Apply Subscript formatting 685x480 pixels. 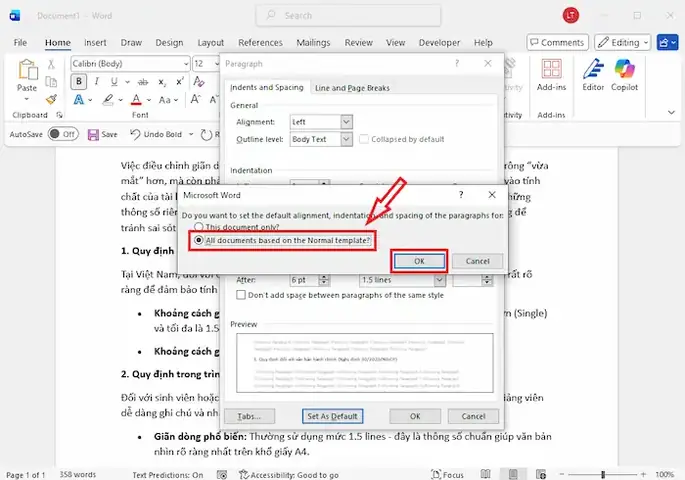(x=162, y=82)
